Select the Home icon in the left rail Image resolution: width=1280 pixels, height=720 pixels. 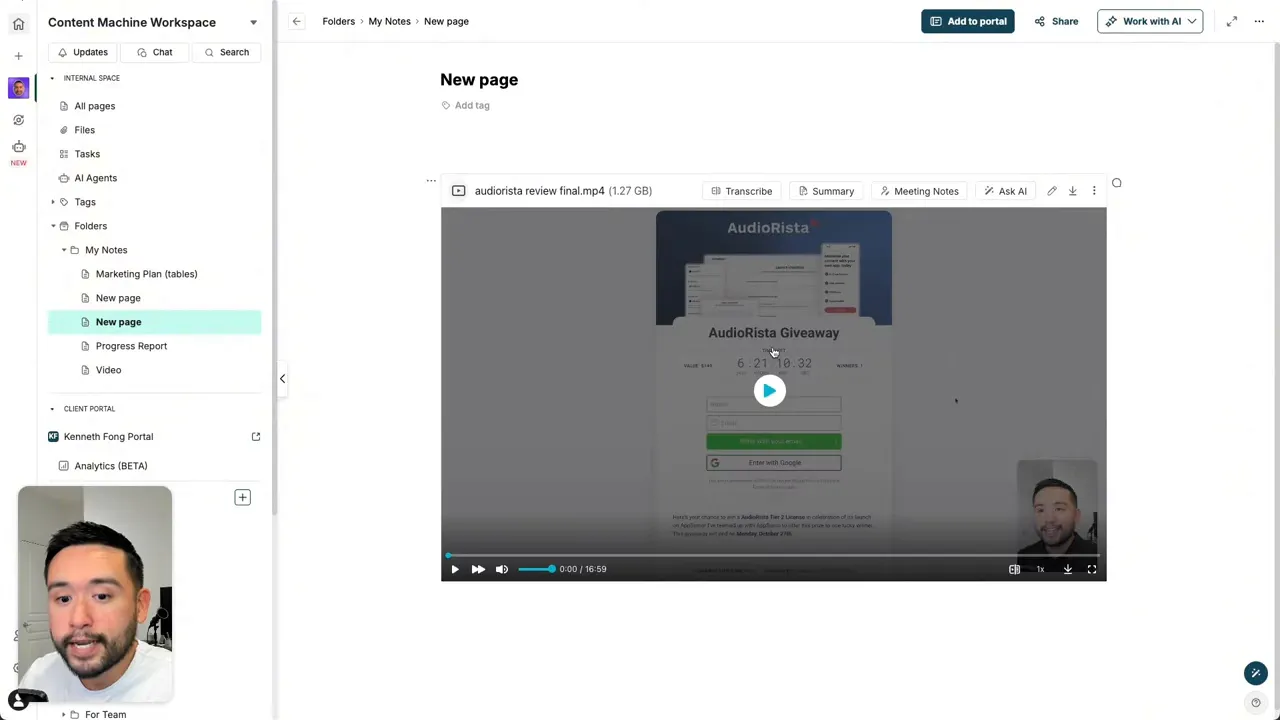pos(18,23)
